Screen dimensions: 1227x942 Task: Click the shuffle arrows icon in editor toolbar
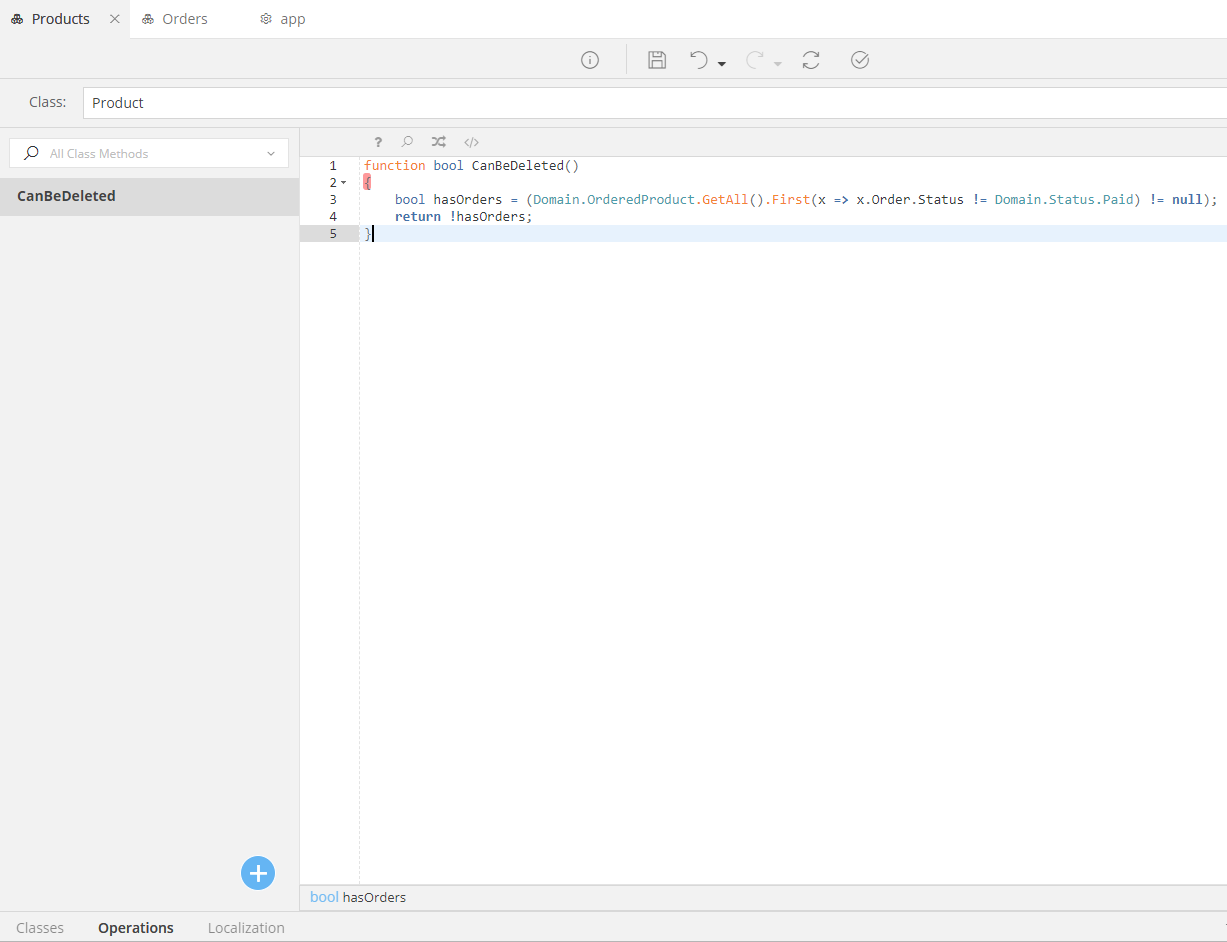(x=438, y=142)
